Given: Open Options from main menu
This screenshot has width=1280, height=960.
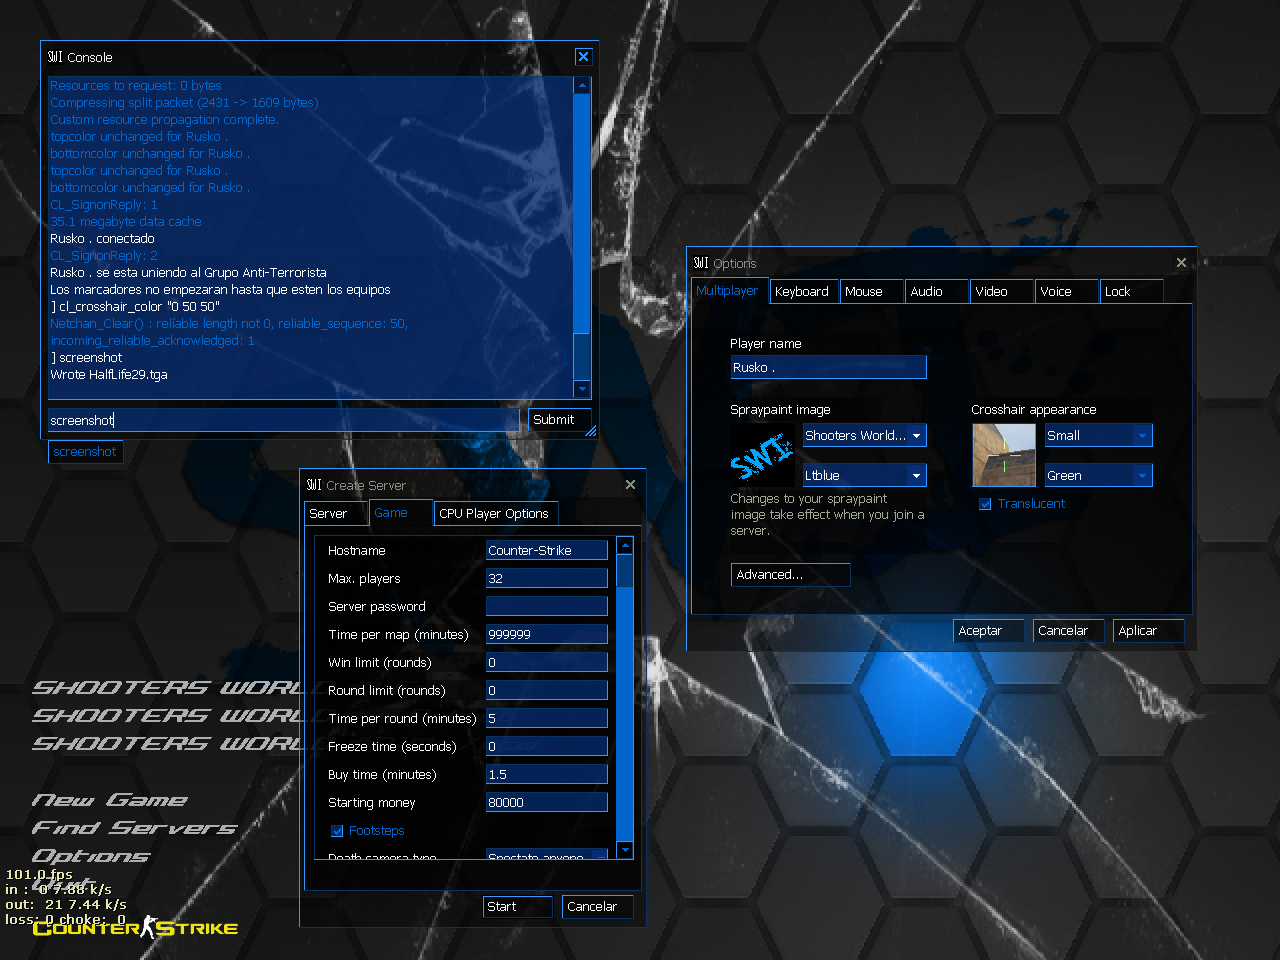Looking at the screenshot, I should pos(91,856).
